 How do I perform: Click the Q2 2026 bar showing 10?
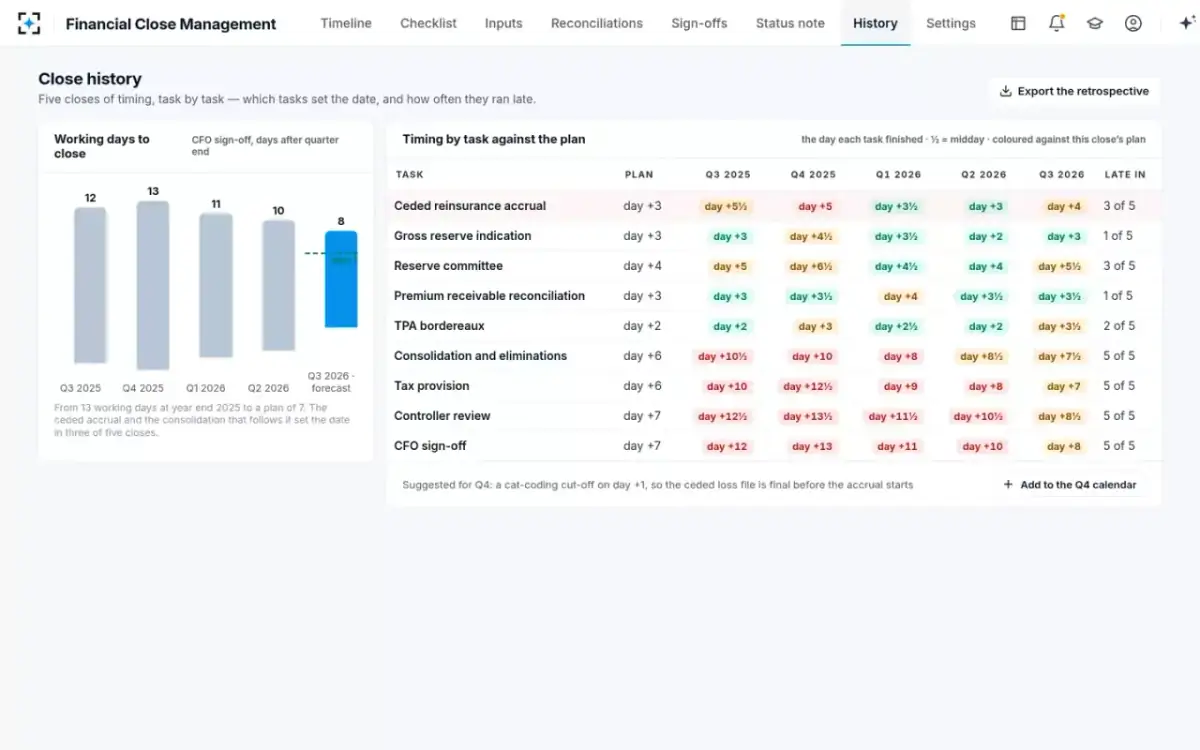[278, 285]
